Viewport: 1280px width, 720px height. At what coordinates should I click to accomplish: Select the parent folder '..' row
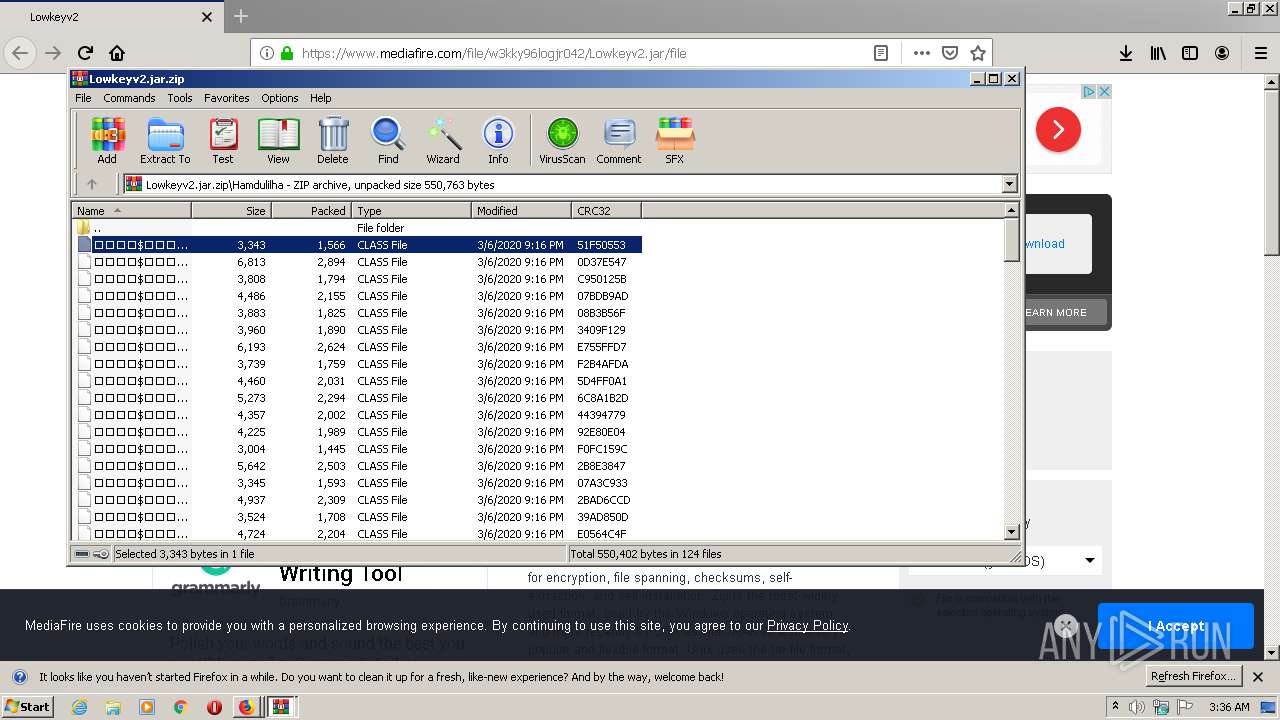coord(358,228)
